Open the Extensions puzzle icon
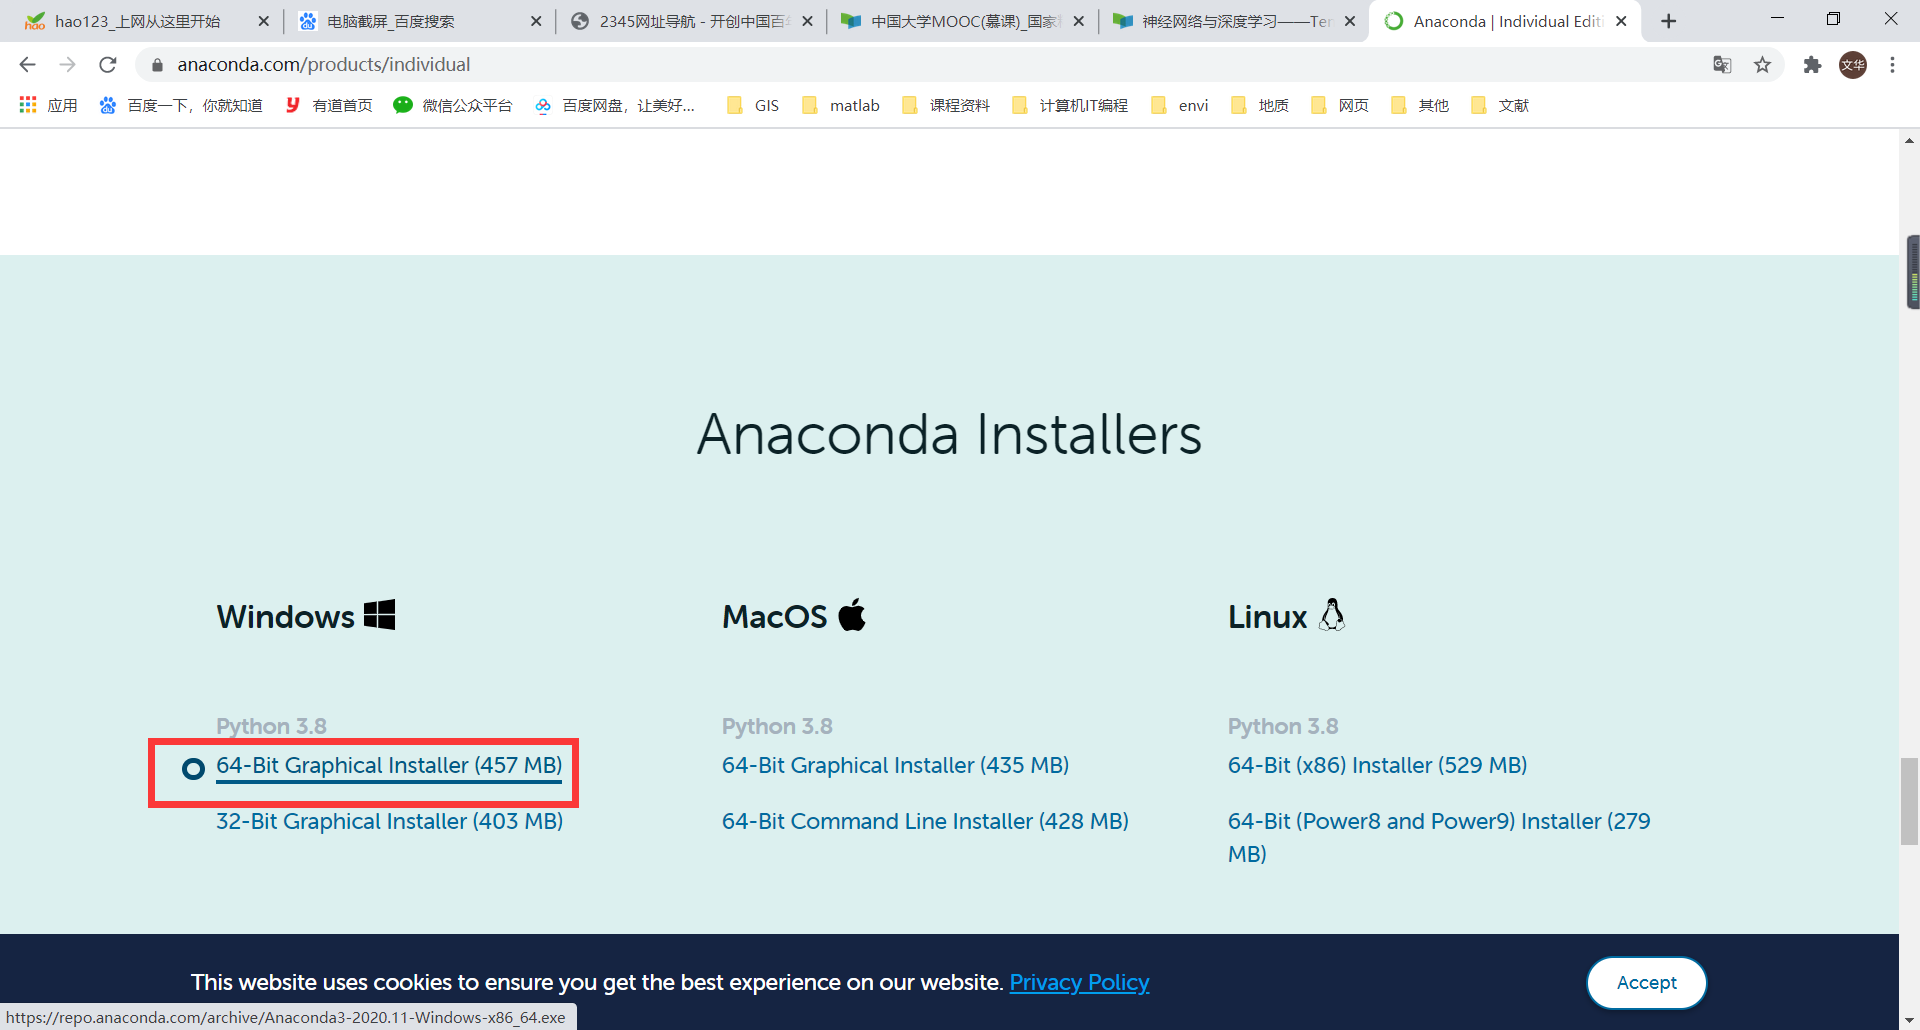Image resolution: width=1920 pixels, height=1030 pixels. point(1812,65)
